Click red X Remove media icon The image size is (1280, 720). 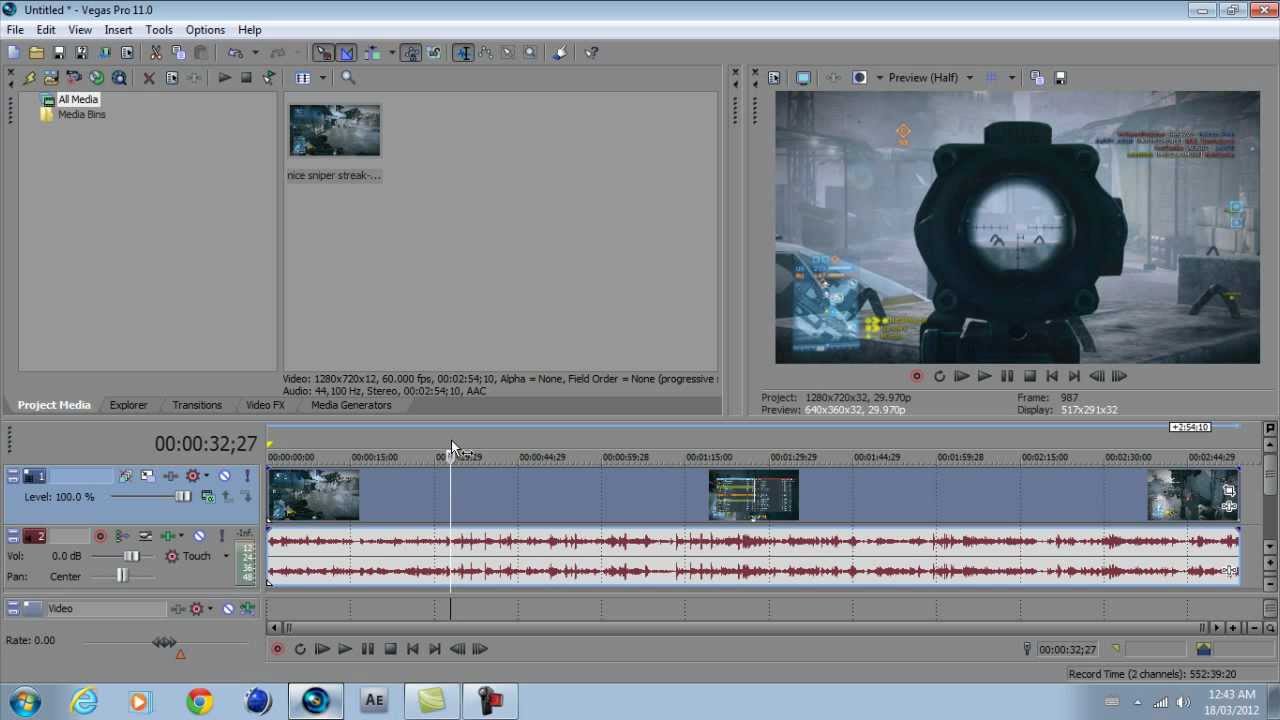point(149,77)
